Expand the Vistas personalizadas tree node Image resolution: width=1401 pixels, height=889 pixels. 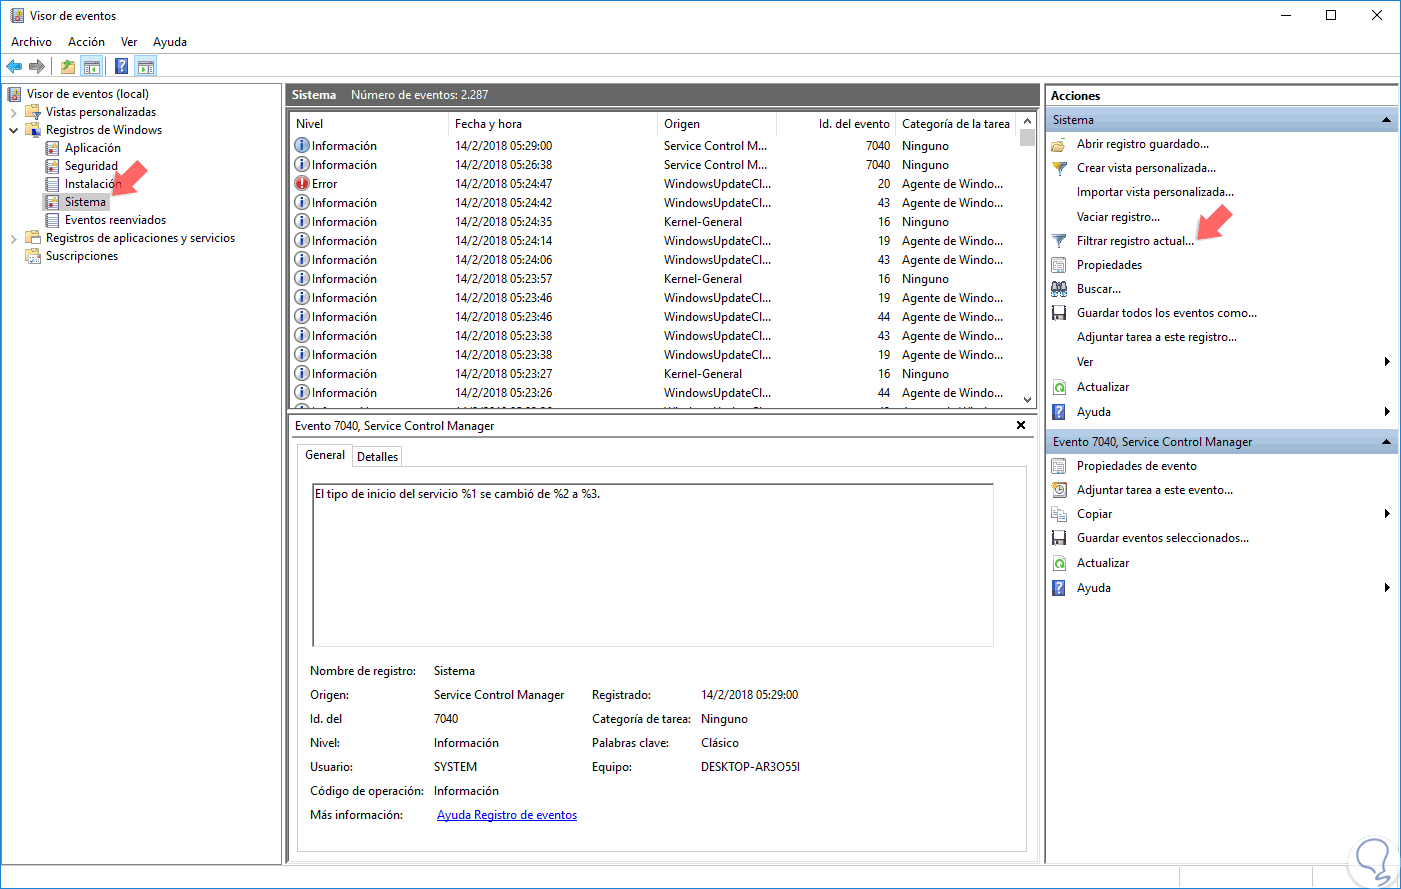coord(13,112)
